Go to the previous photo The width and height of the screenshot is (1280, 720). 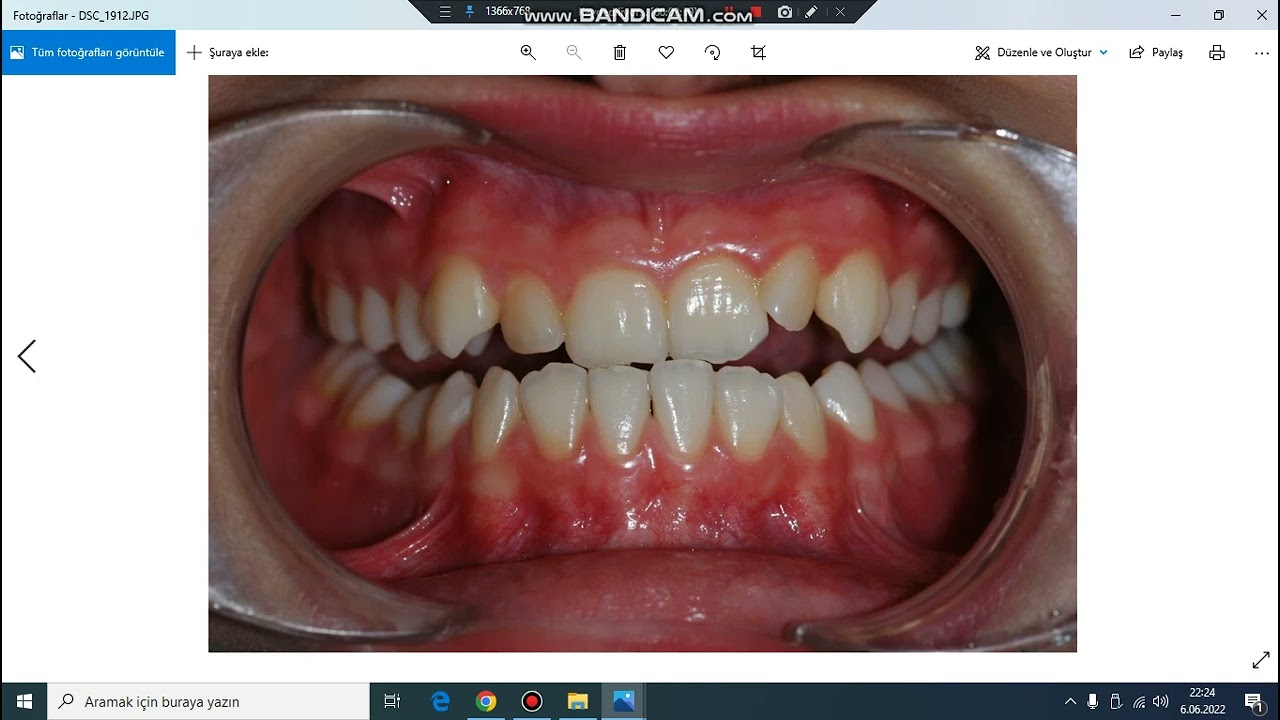(x=27, y=356)
